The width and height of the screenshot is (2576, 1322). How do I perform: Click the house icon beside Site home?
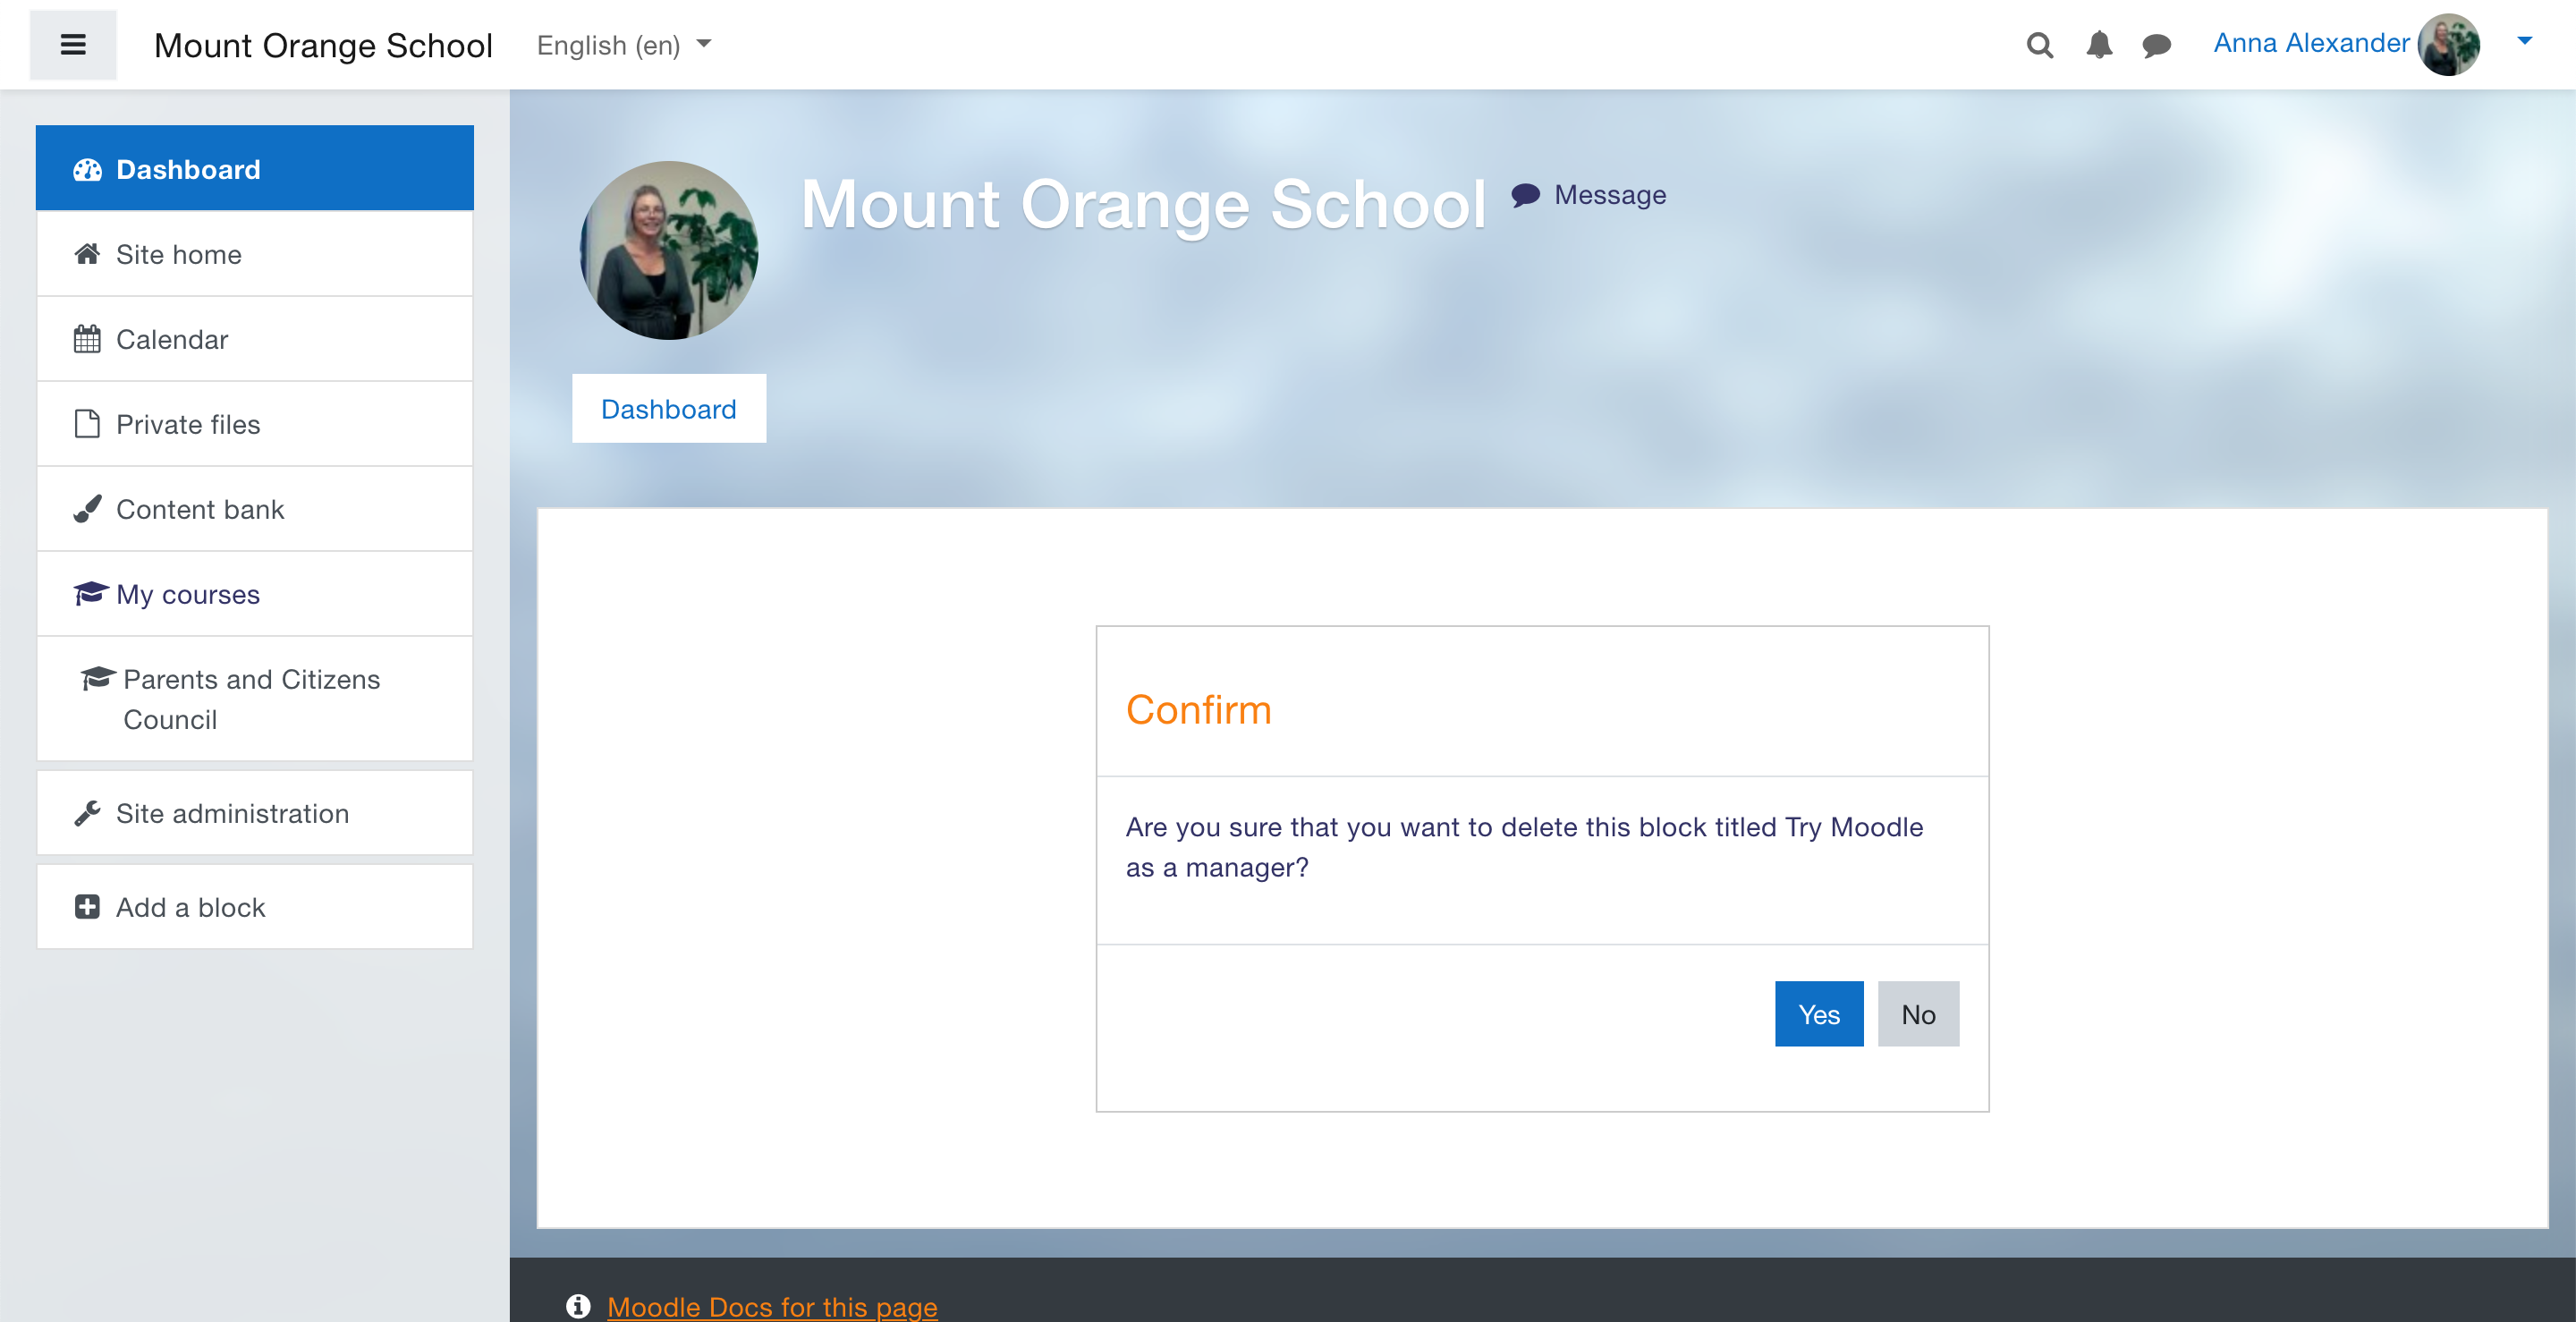[x=87, y=254]
